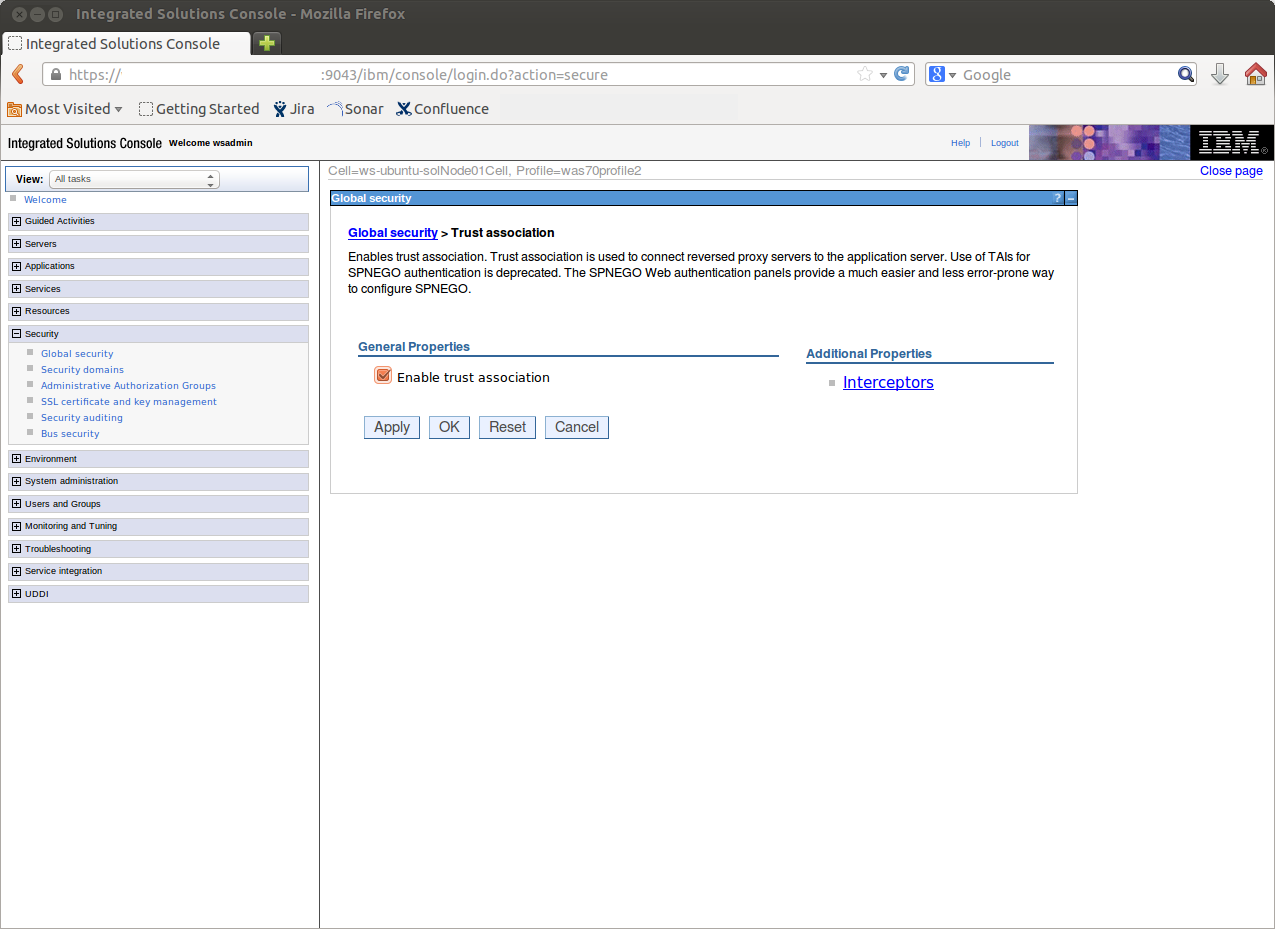
Task: Open a new tab with plus icon
Action: 267,43
